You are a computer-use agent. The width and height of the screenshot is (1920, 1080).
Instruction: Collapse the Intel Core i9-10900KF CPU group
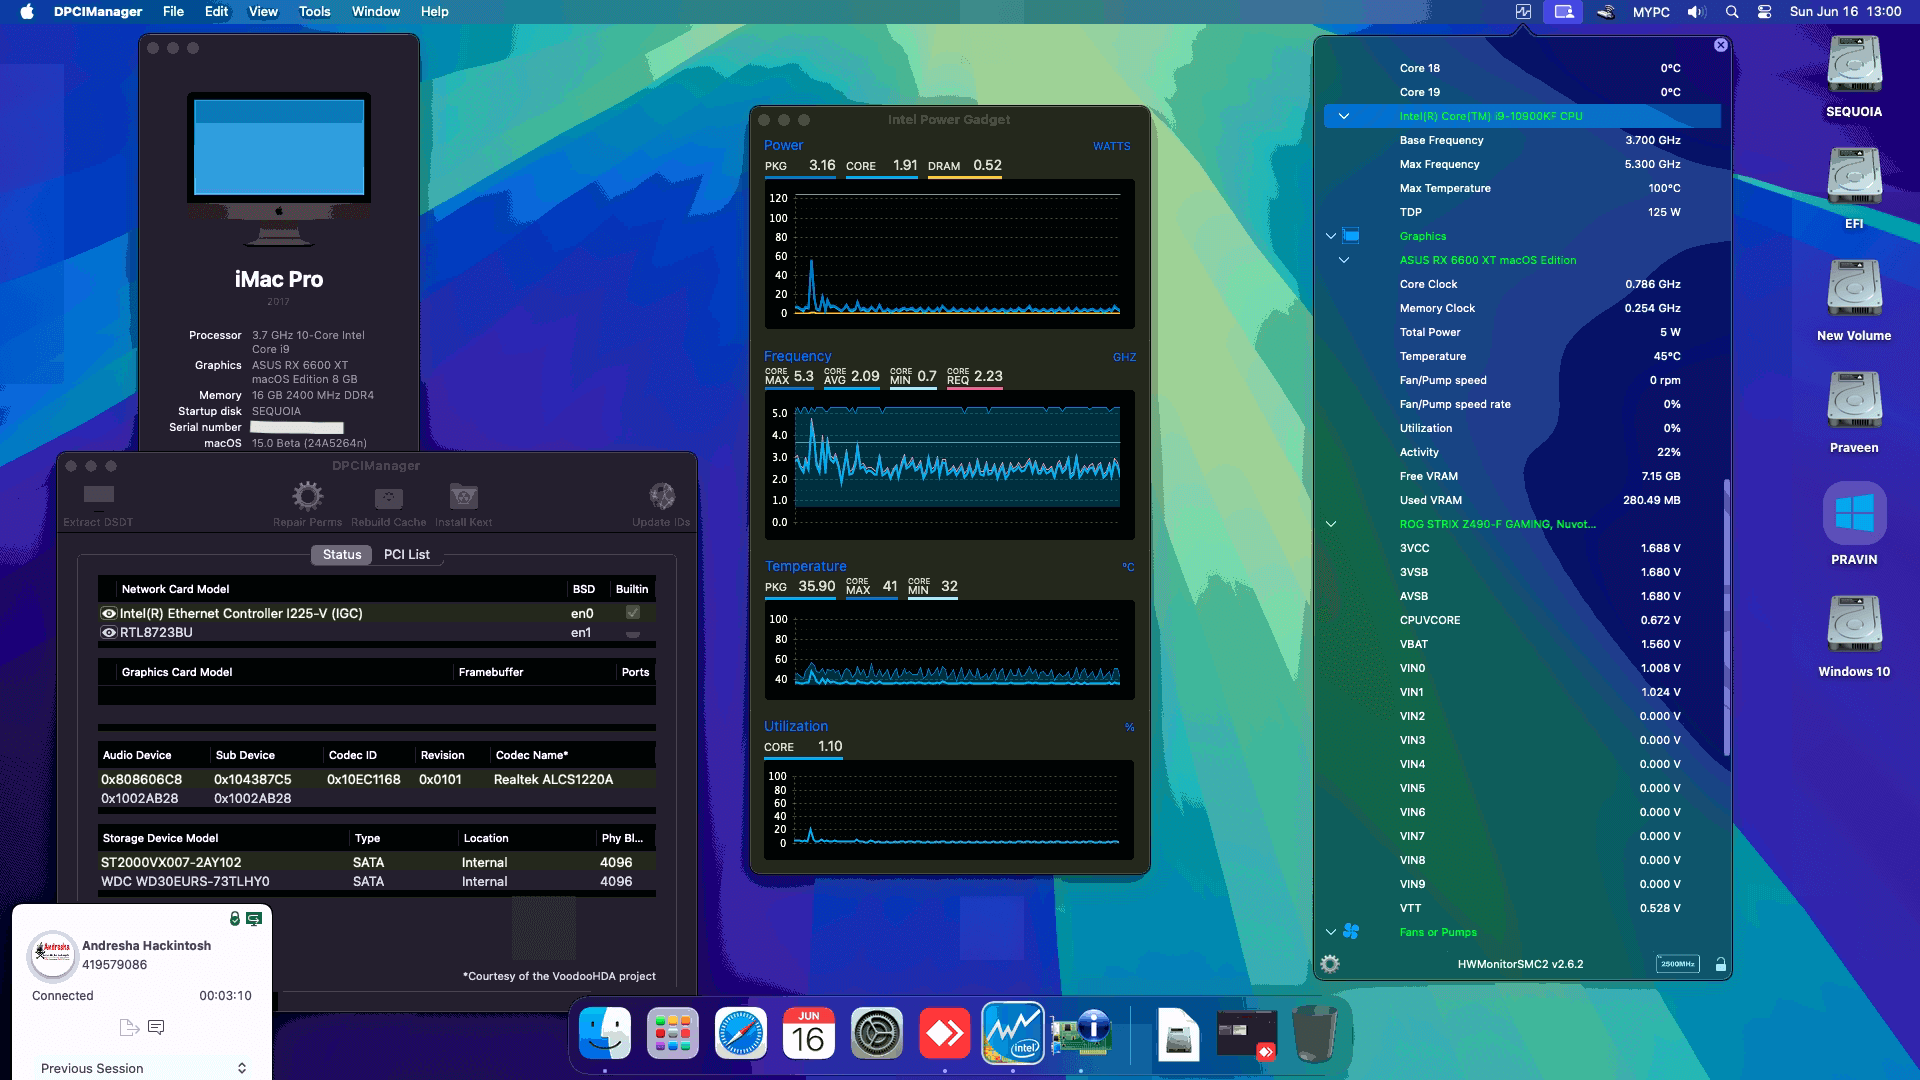click(x=1344, y=116)
